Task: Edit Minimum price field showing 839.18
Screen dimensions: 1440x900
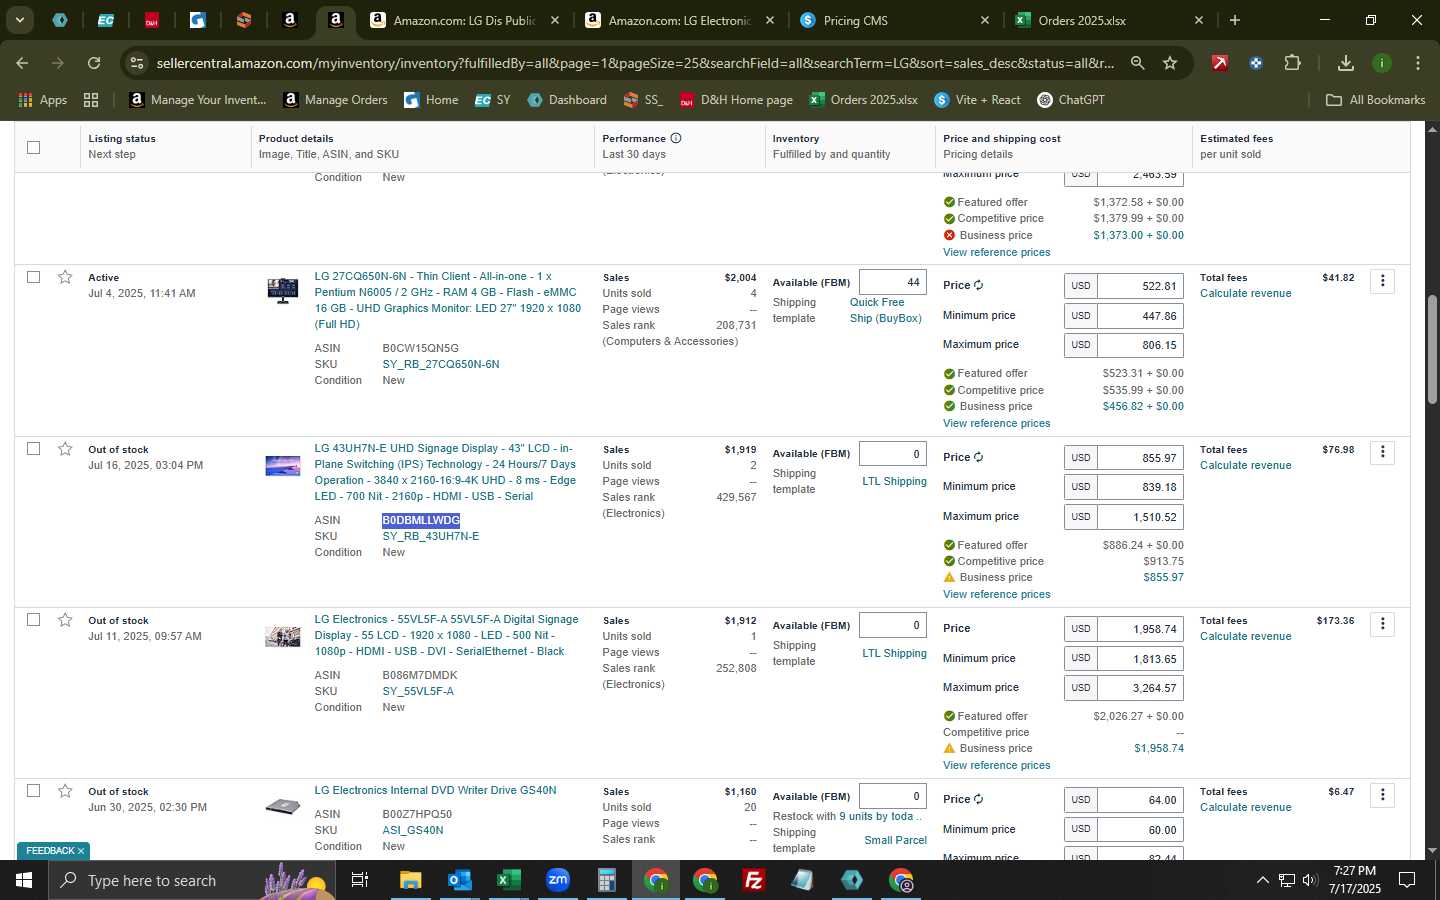Action: pyautogui.click(x=1140, y=487)
